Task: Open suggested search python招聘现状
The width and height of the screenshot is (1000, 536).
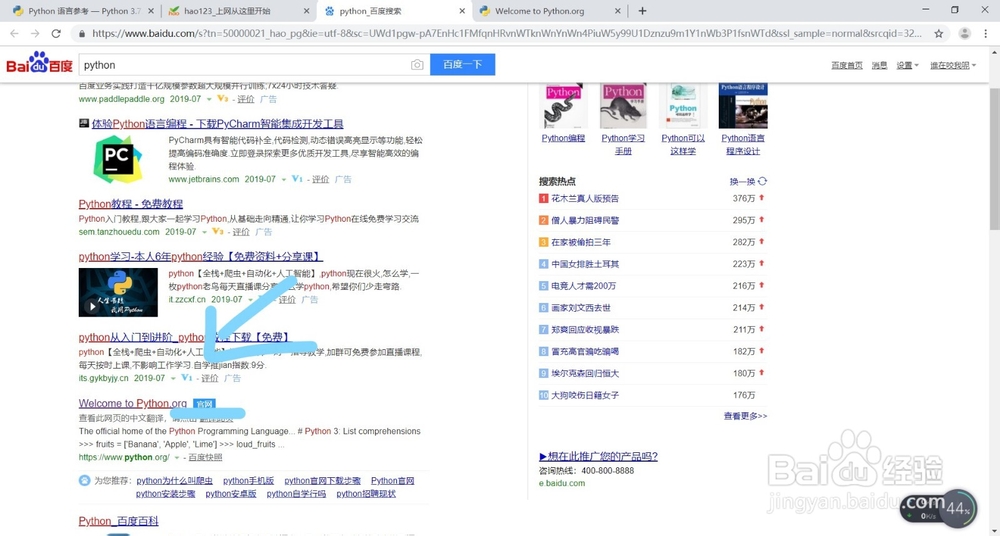Action: [366, 494]
